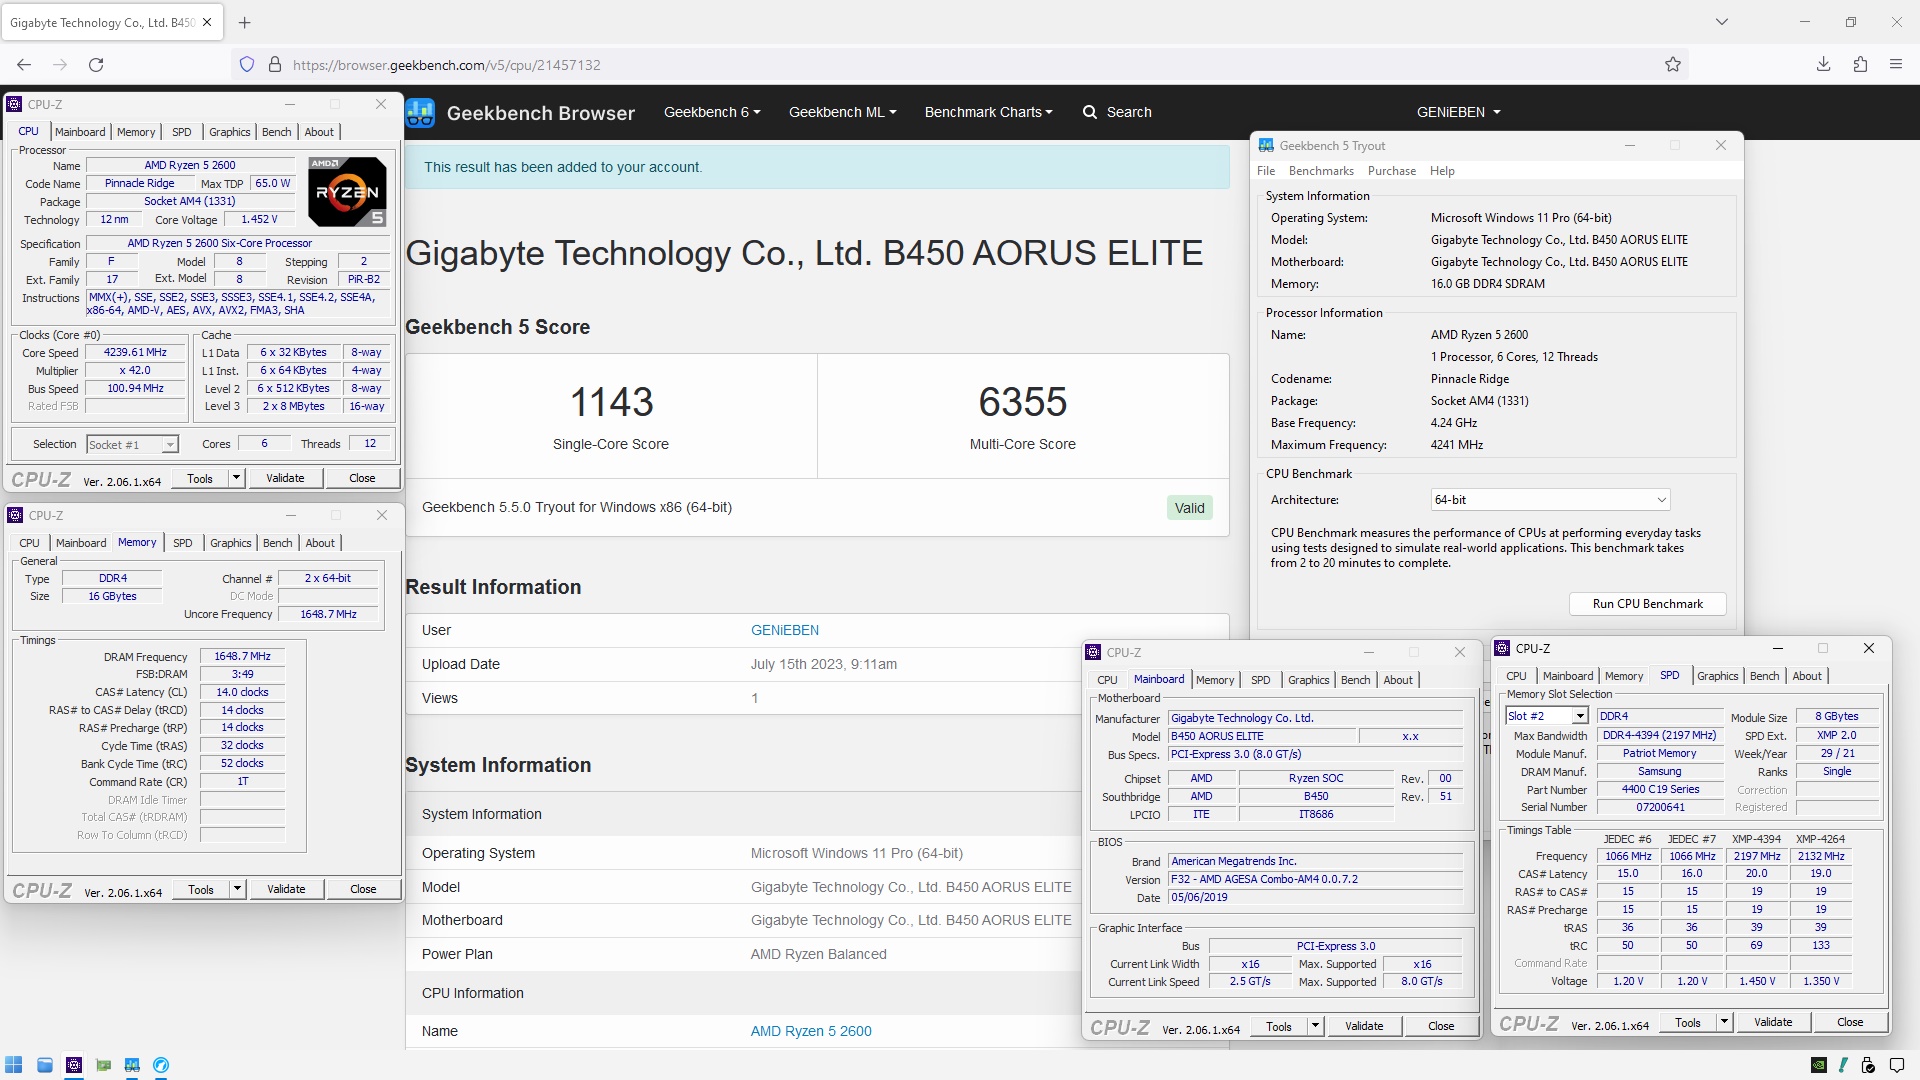Expand Tools arrow in CPU-Z Memory window
Screen dimensions: 1920x1080
tap(237, 889)
